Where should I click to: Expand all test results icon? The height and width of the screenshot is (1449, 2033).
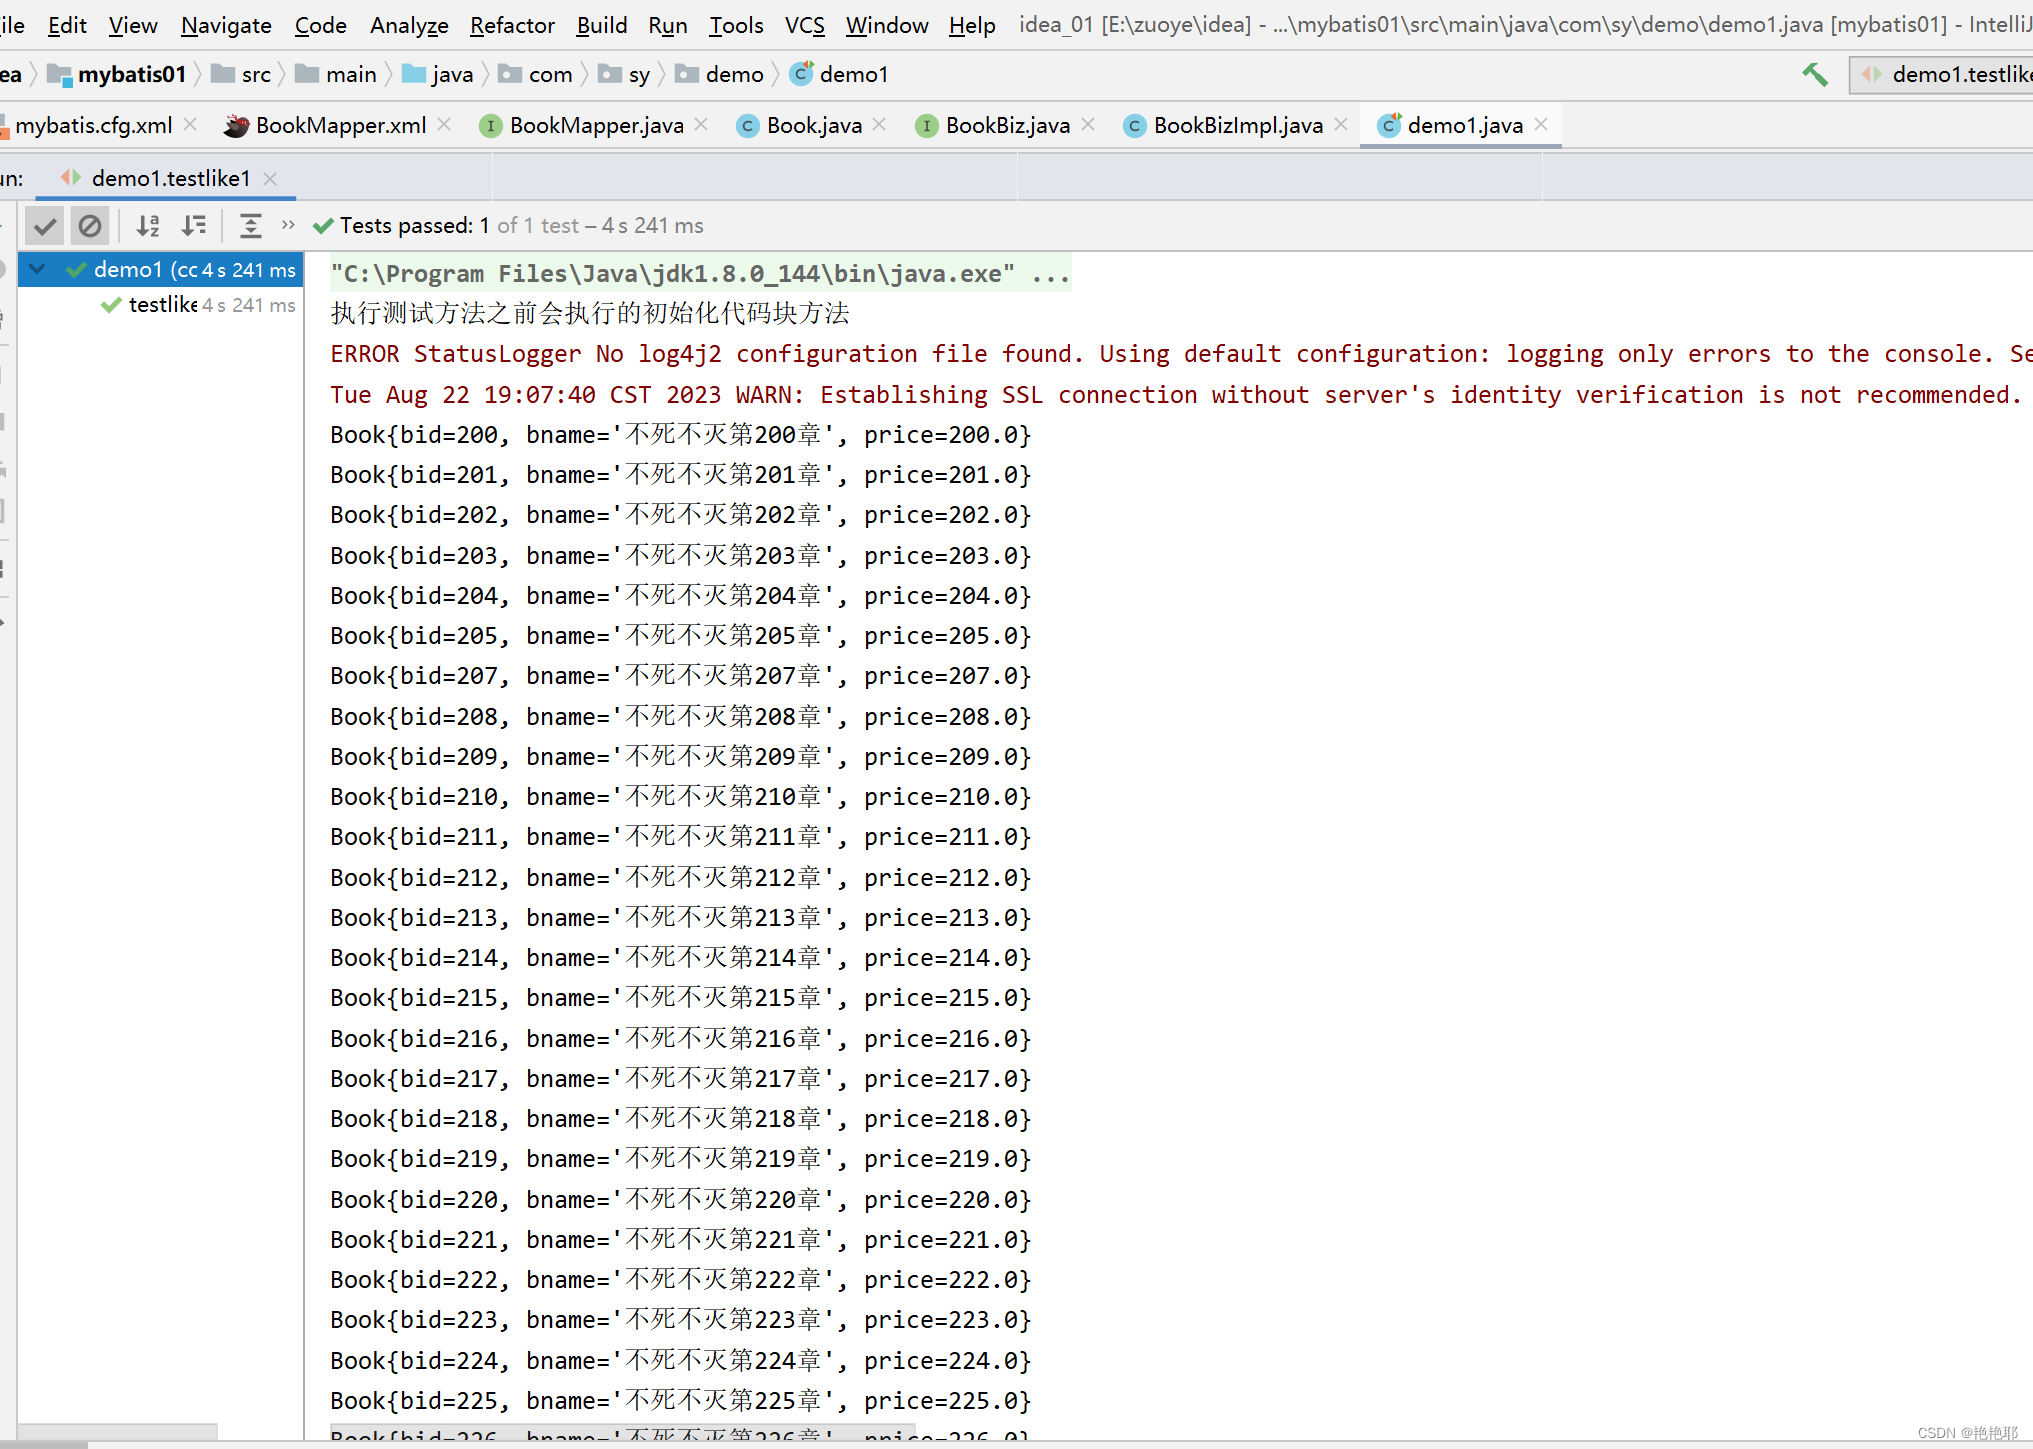(250, 226)
